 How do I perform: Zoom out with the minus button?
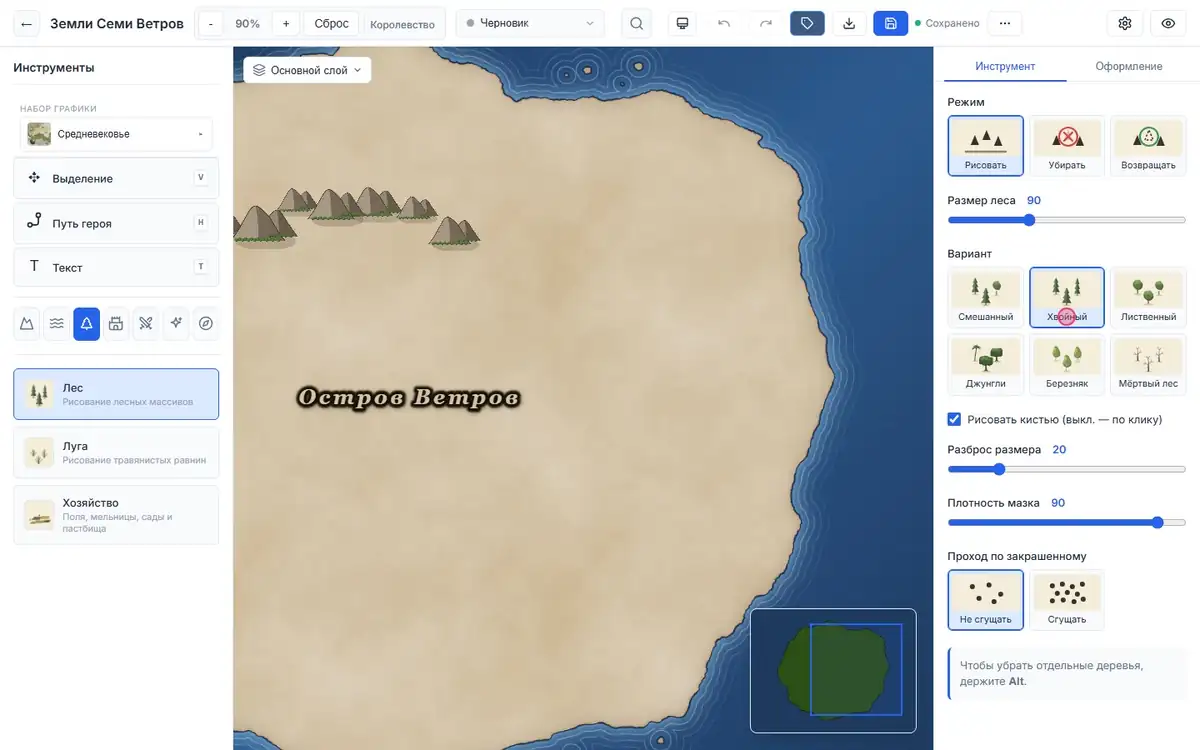coord(211,23)
